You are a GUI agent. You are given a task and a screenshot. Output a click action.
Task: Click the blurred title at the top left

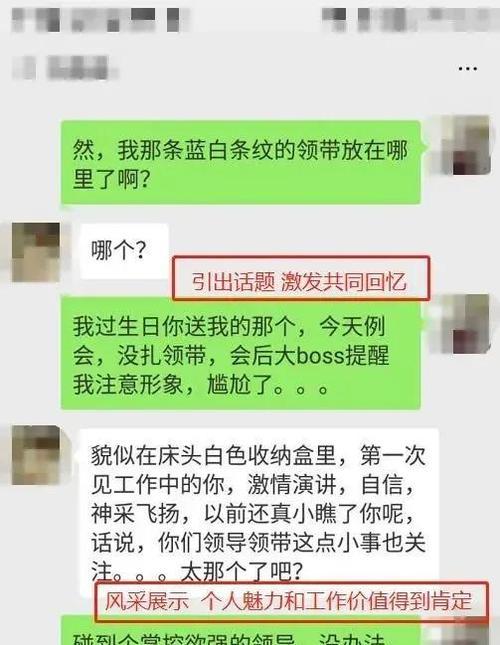point(99,19)
